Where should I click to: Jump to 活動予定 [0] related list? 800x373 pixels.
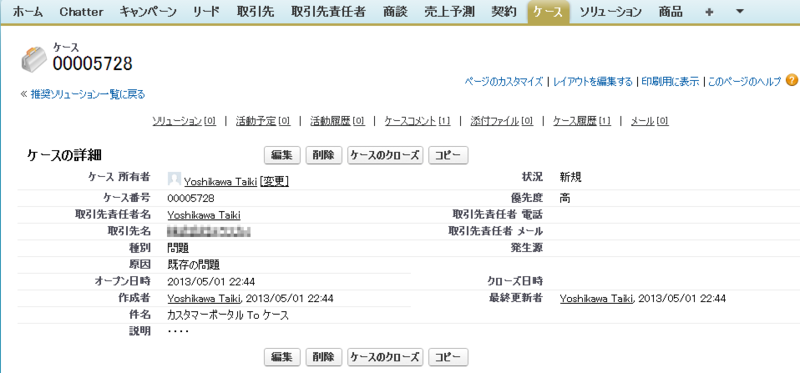click(x=263, y=121)
